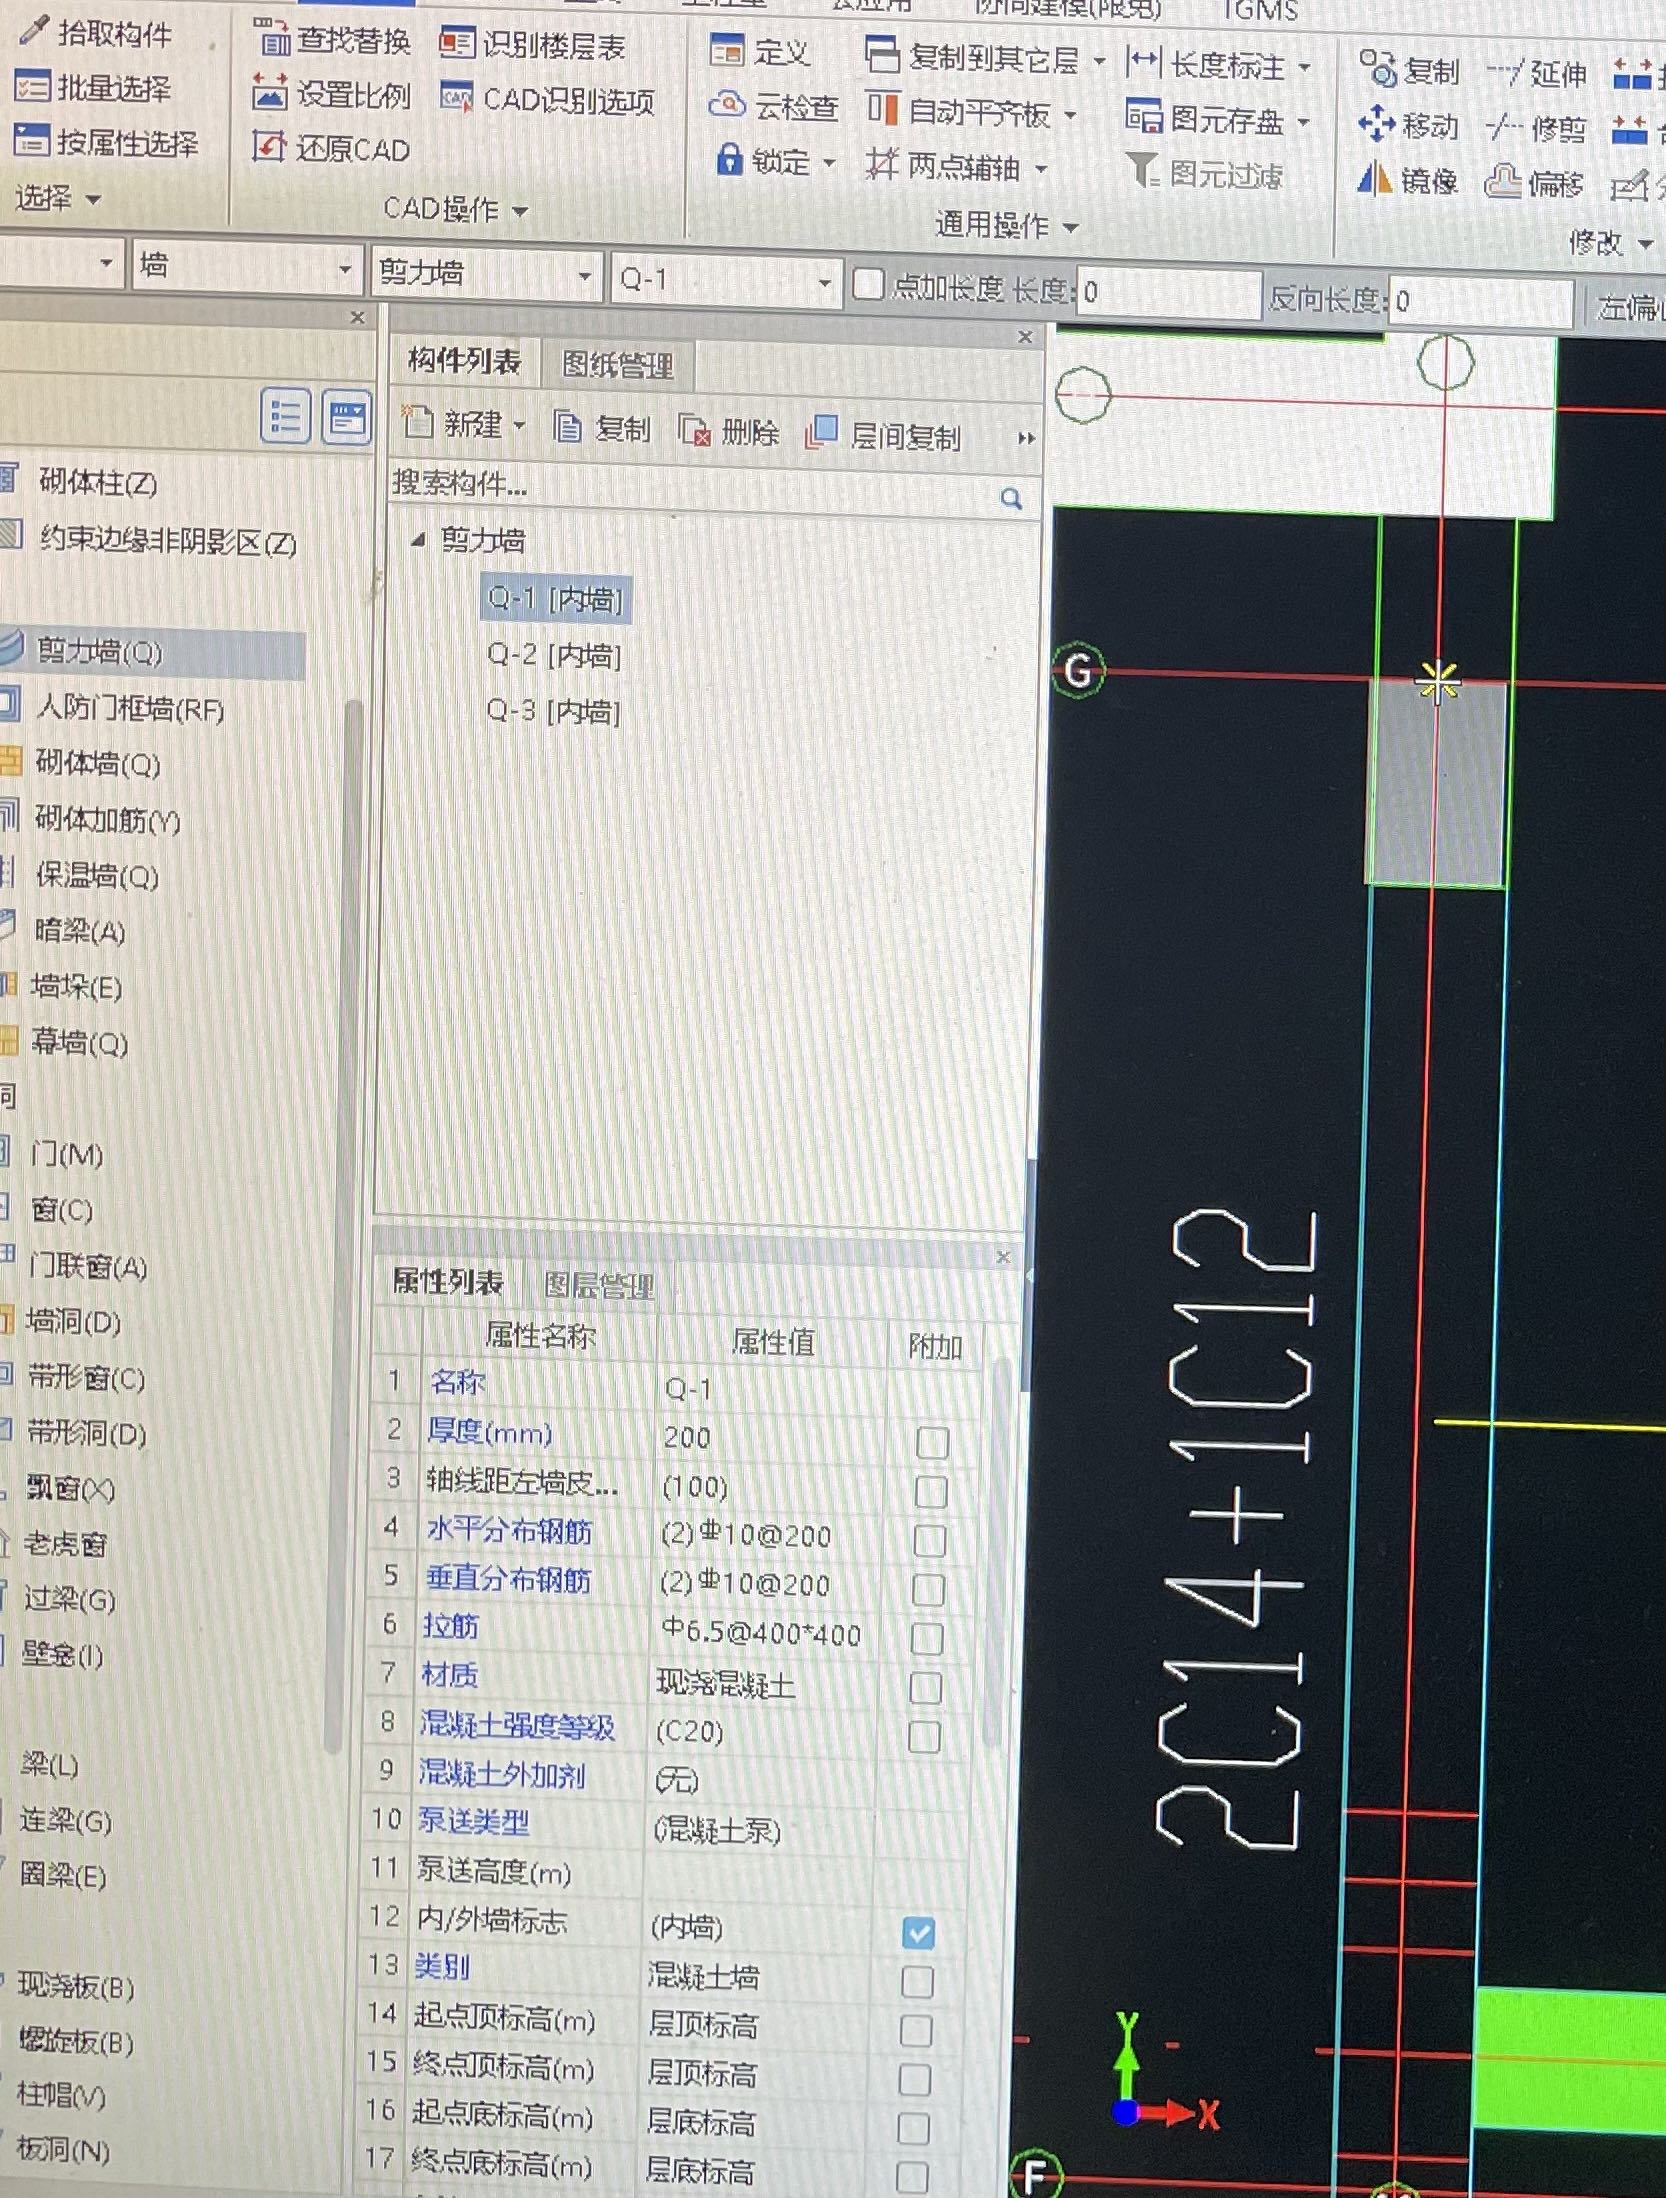Click the 复制 button in component list

(602, 428)
